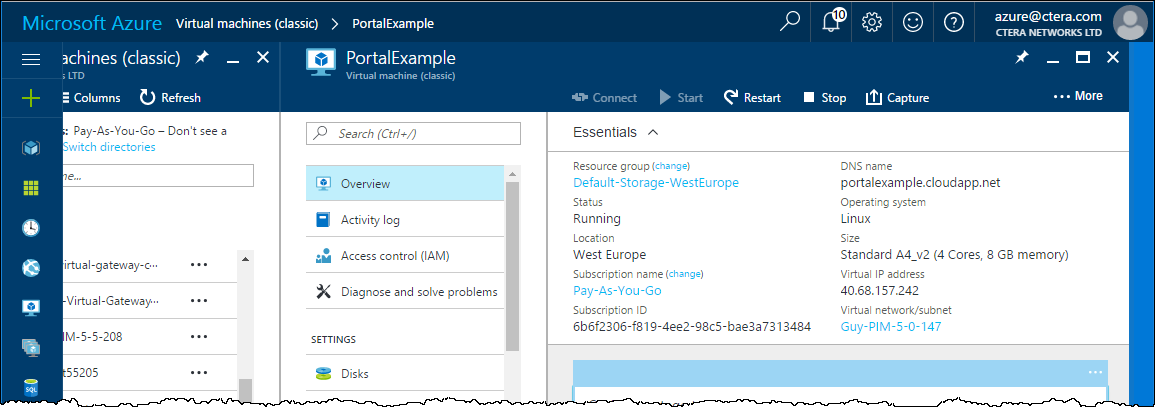Open the hamburger menu in left sidebar
Viewport: 1155px width, 407px height.
pyautogui.click(x=31, y=60)
